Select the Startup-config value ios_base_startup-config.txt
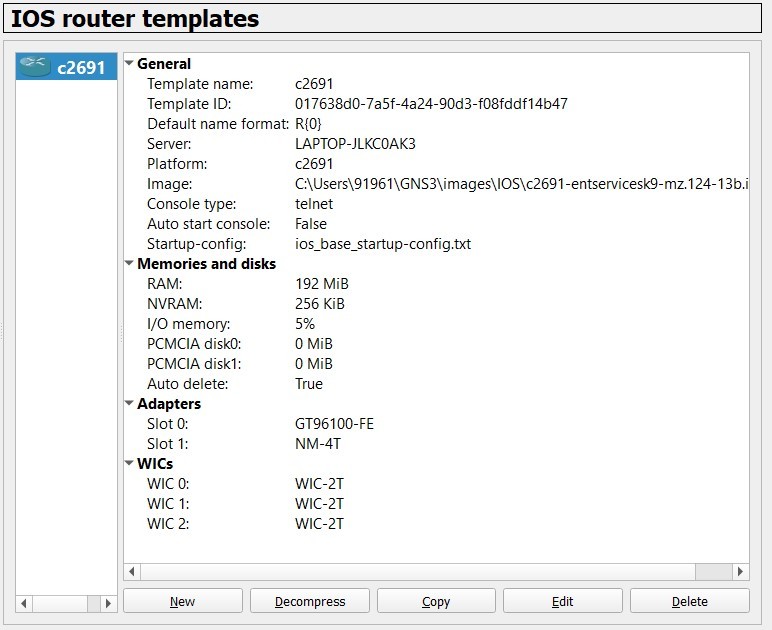 tap(383, 244)
